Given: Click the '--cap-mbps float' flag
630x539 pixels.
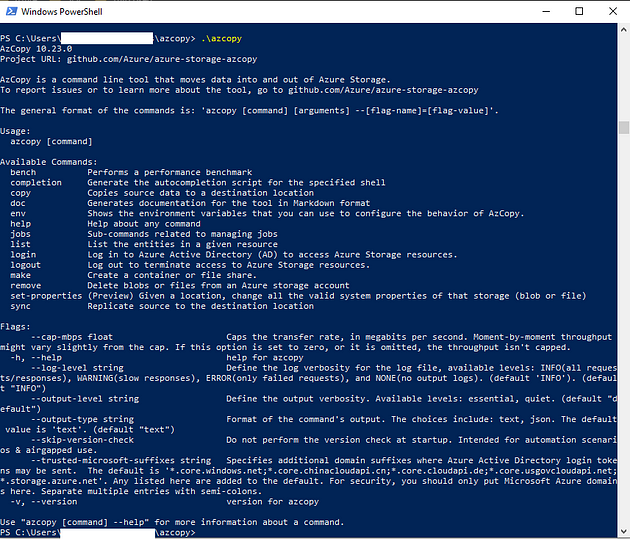Looking at the screenshot, I should pos(72,337).
